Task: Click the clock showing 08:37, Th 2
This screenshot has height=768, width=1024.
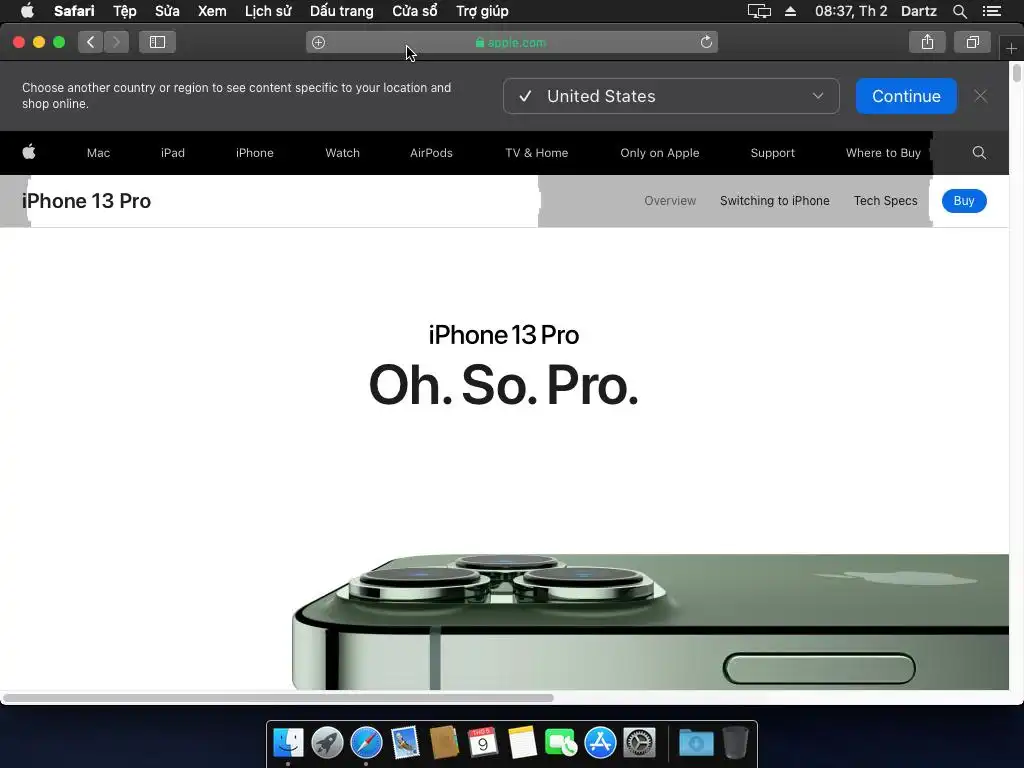Action: point(851,11)
